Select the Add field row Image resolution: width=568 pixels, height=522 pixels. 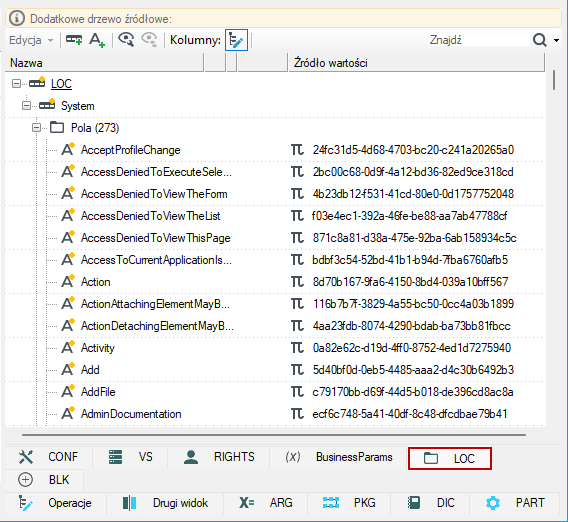point(90,370)
